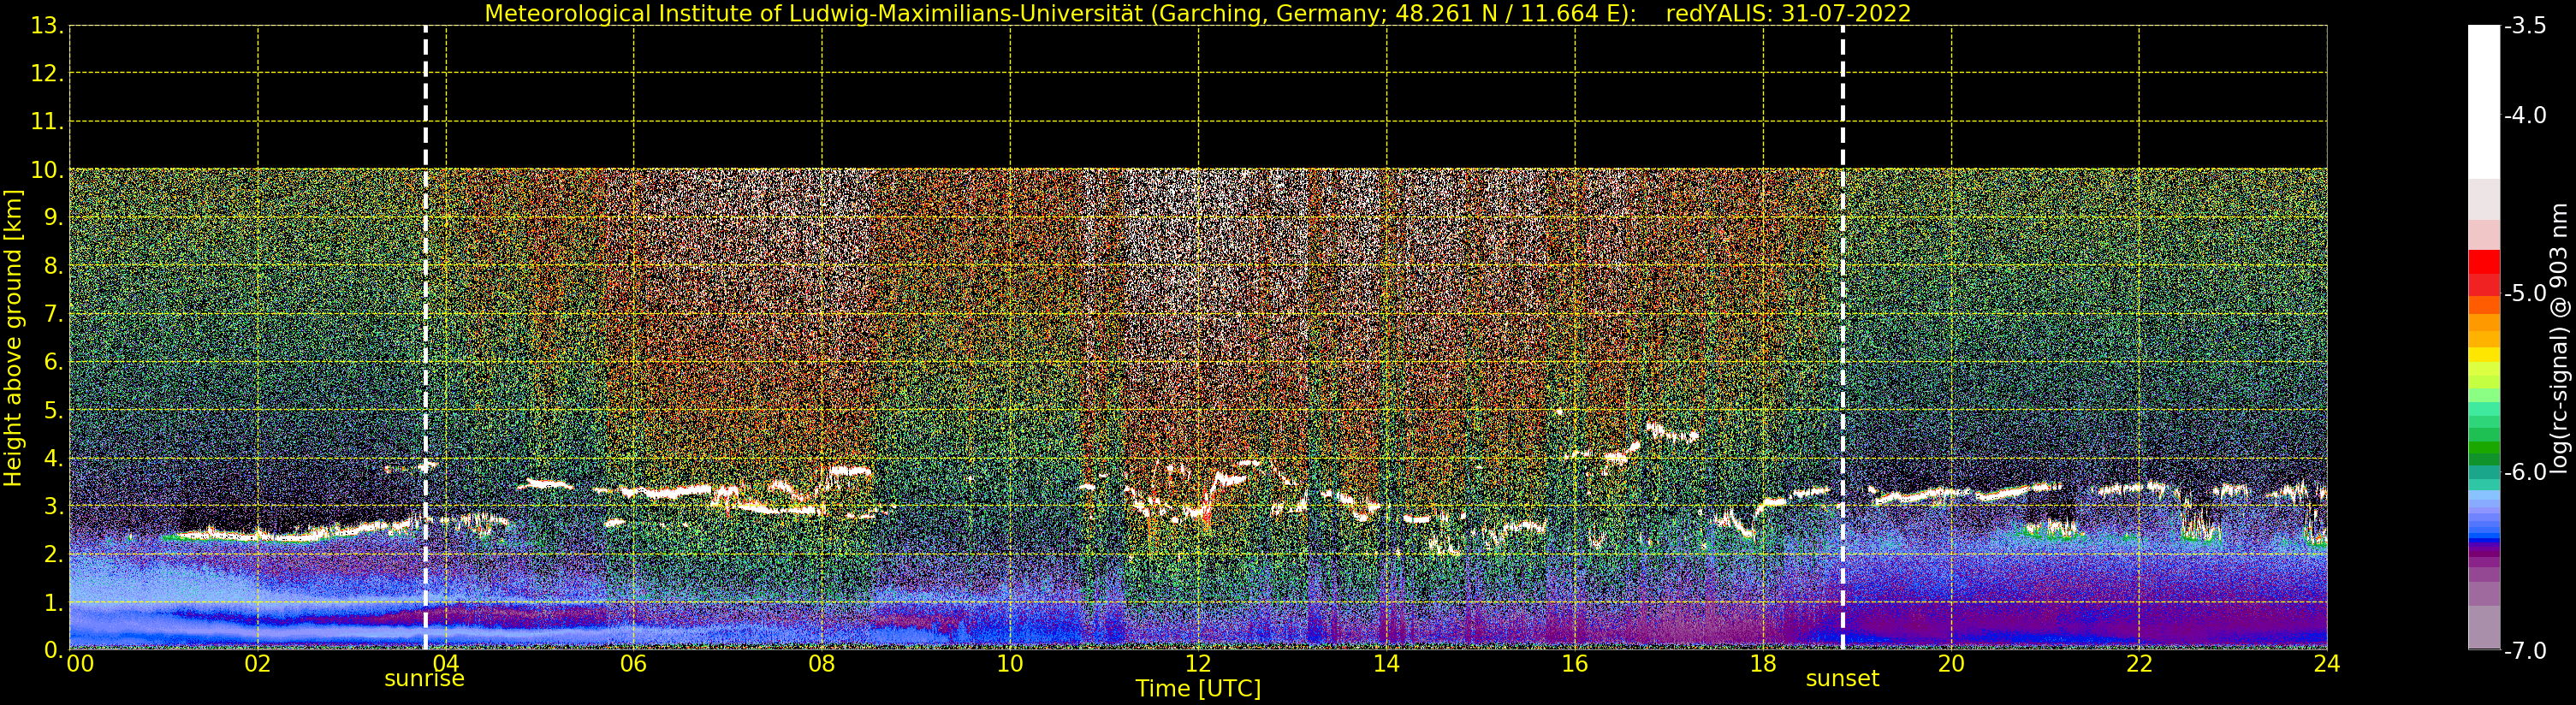Click the '22' time tick label
This screenshot has width=2576, height=705.
(x=2139, y=664)
